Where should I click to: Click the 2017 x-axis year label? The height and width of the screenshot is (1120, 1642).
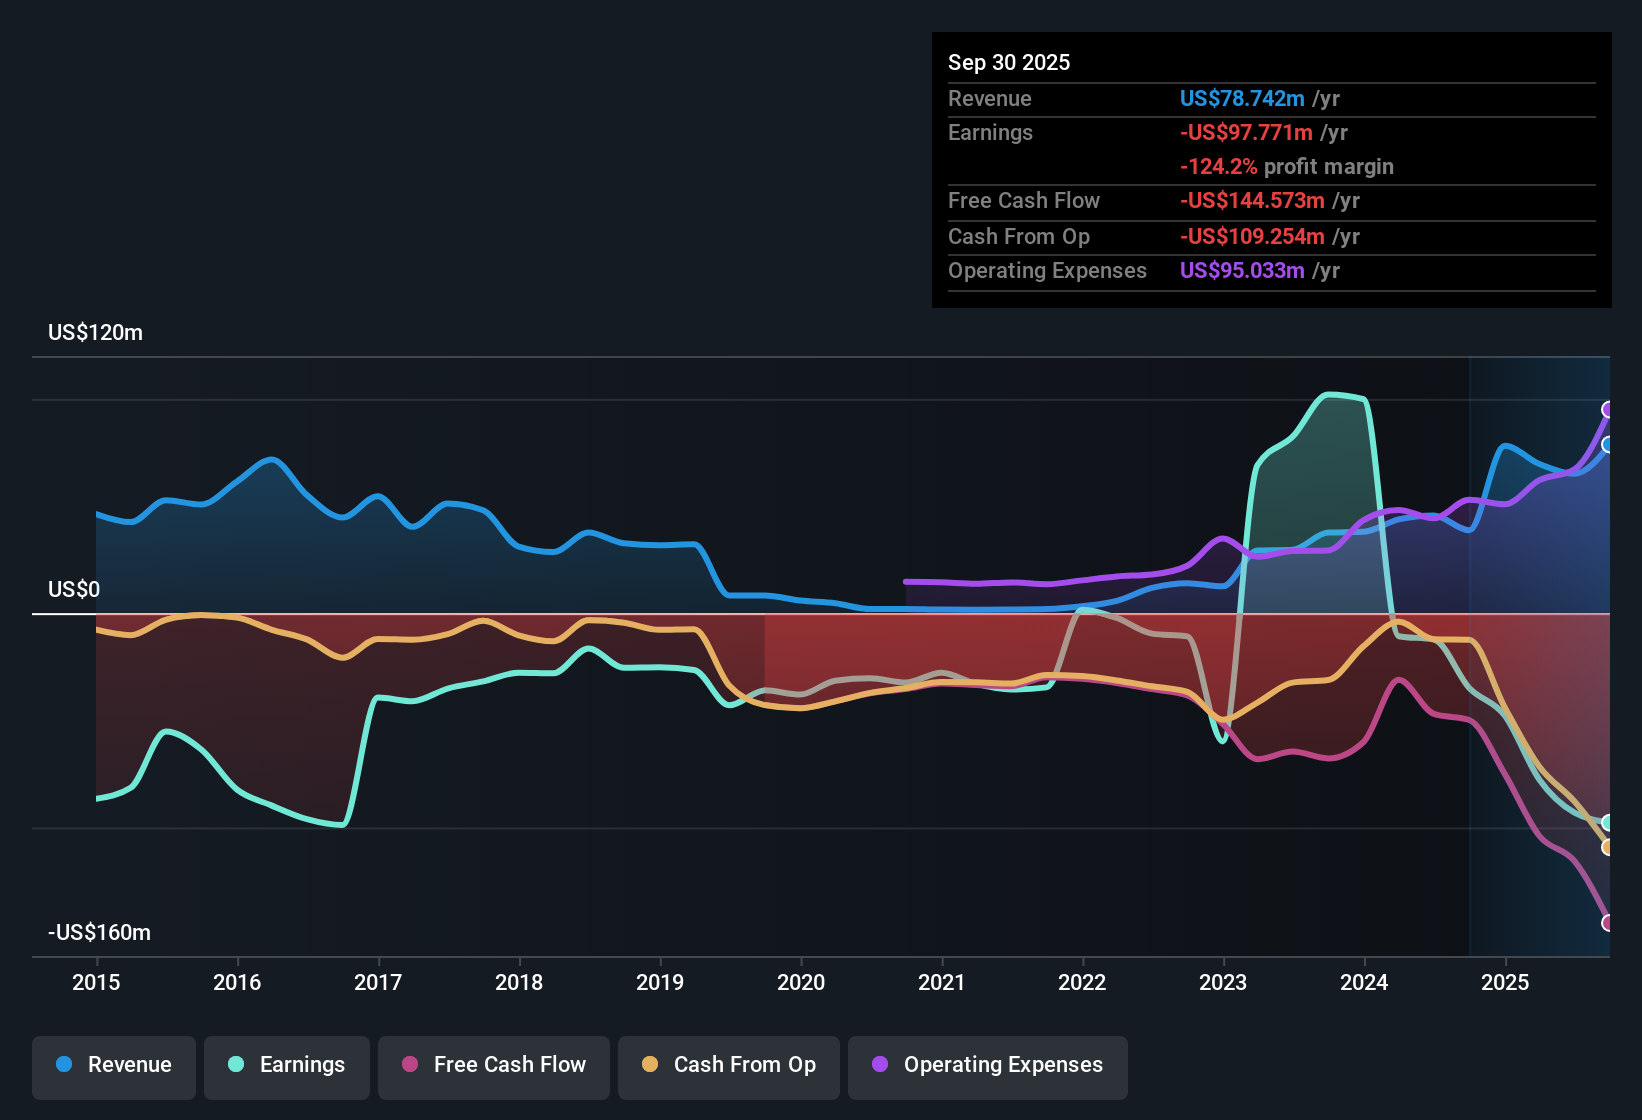click(x=378, y=983)
